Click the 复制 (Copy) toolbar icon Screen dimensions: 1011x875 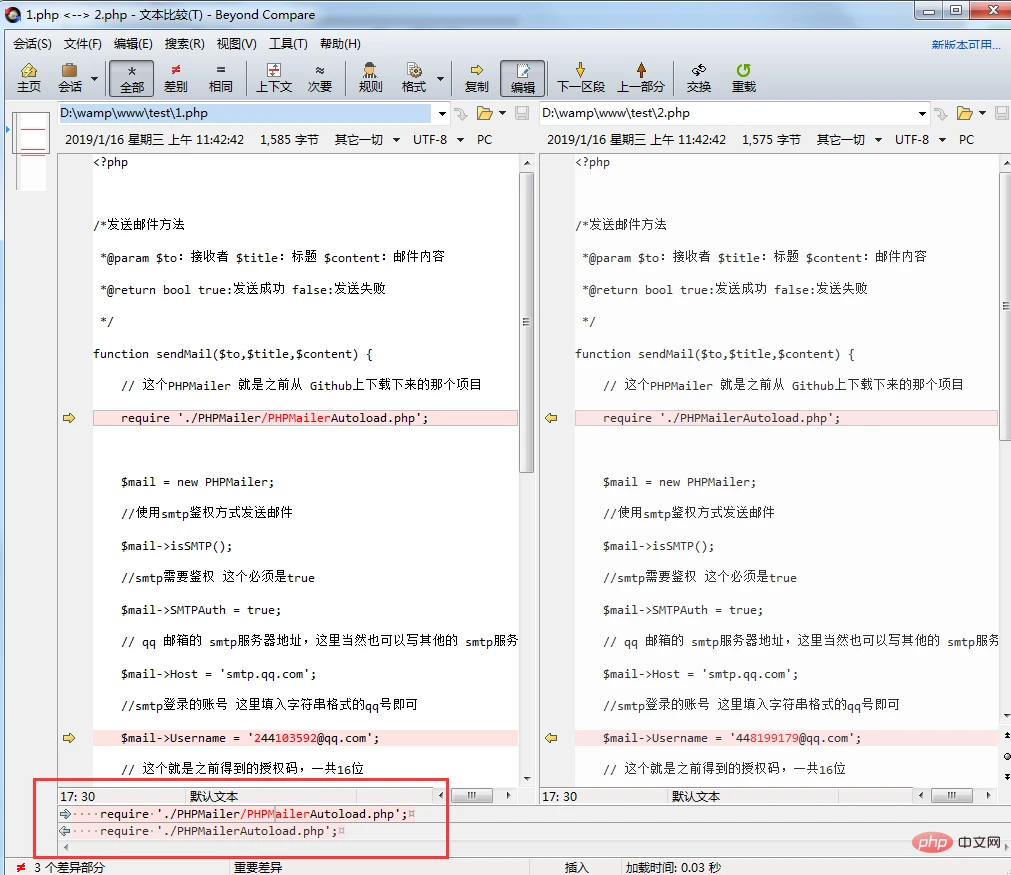[477, 78]
